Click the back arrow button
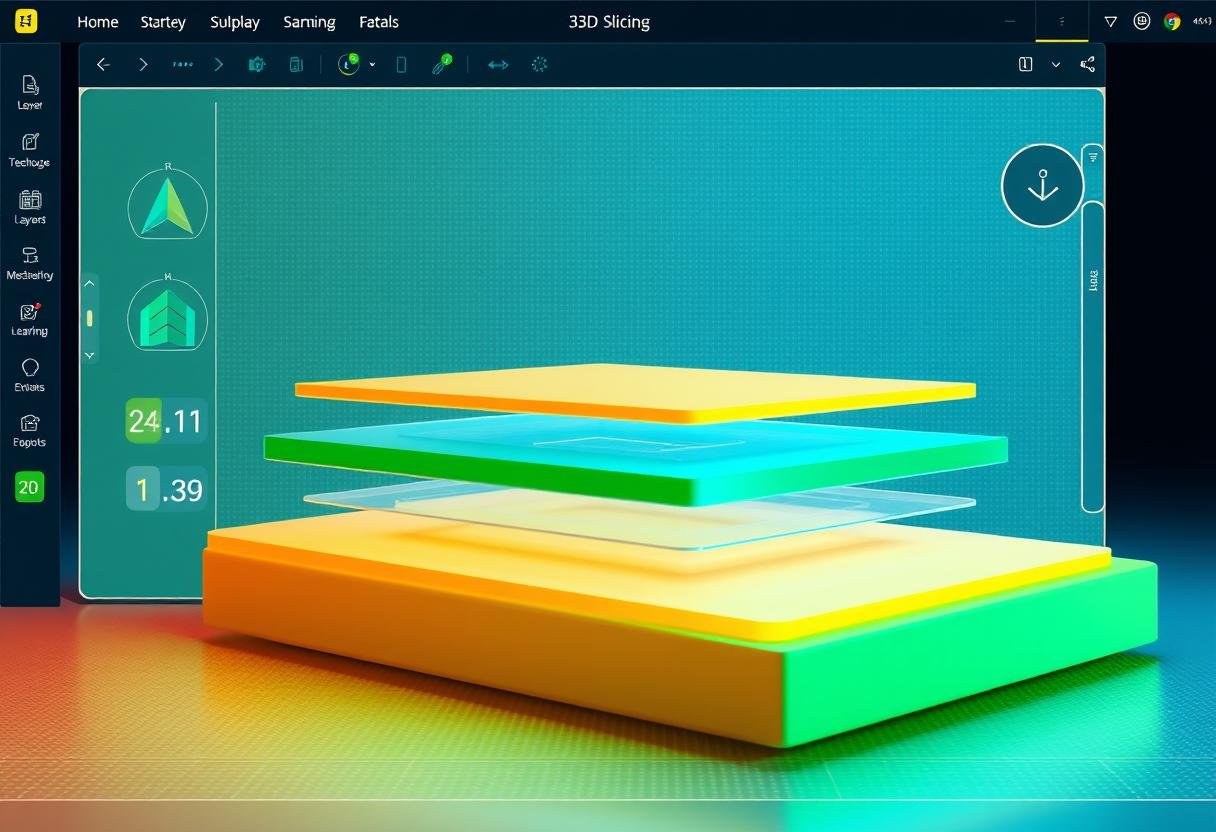The width and height of the screenshot is (1216, 832). pos(102,65)
